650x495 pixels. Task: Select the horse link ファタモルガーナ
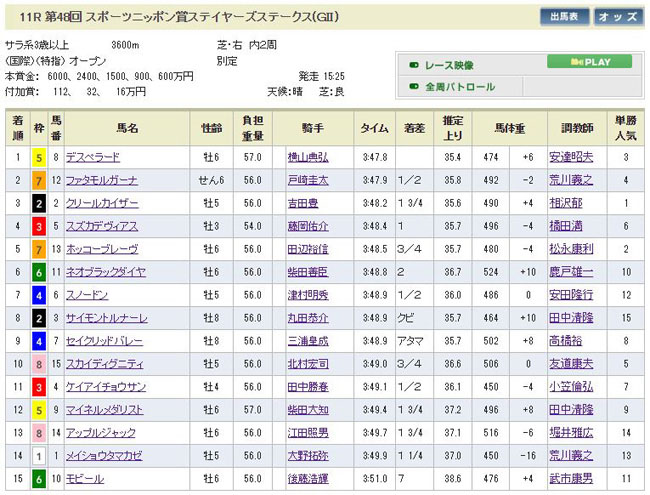[x=101, y=180]
